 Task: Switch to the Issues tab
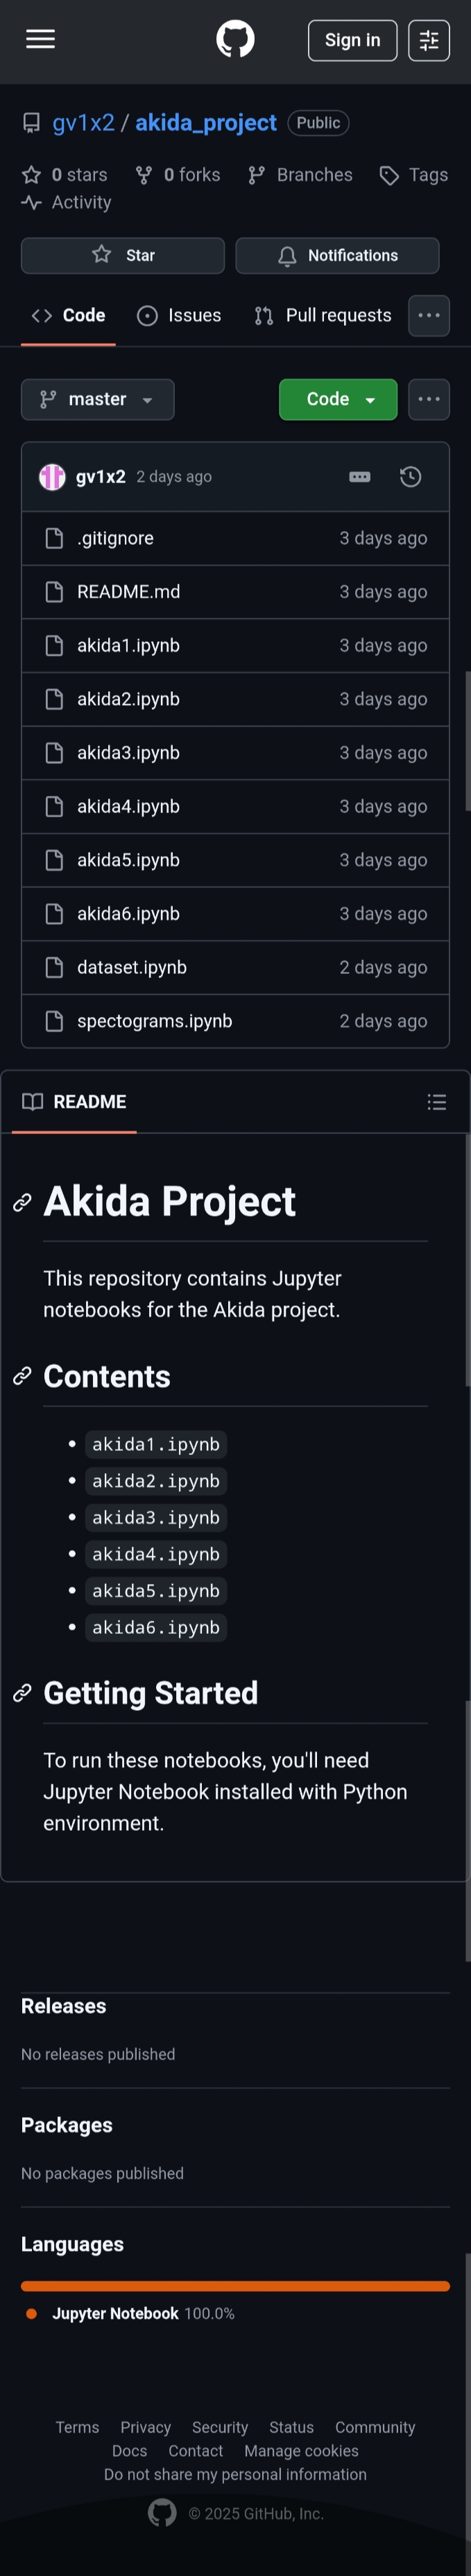click(179, 316)
